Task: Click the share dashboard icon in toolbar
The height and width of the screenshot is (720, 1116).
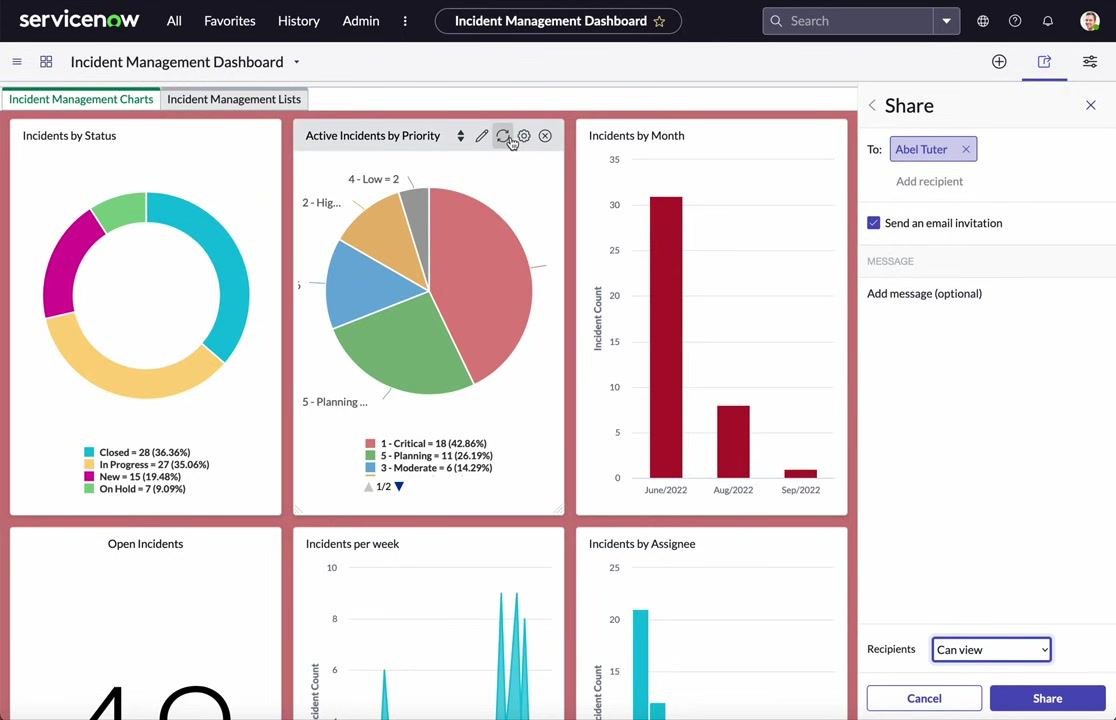Action: pyautogui.click(x=1044, y=62)
